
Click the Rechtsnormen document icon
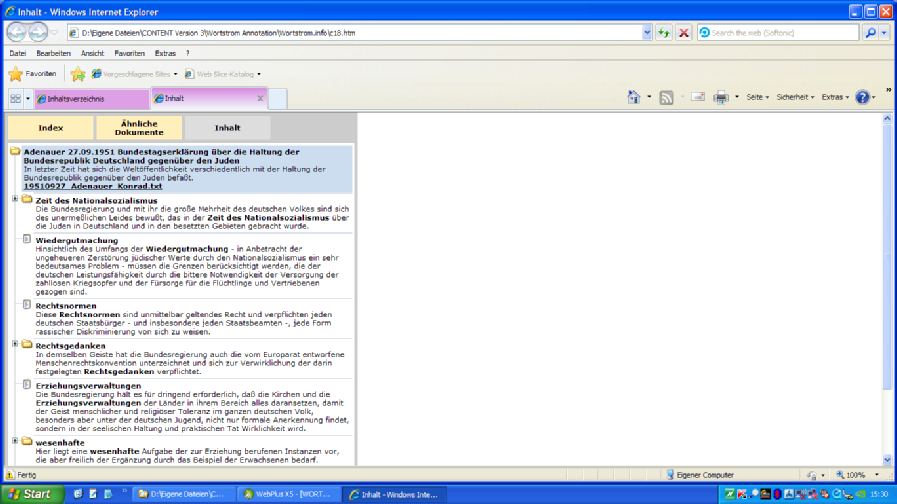click(x=27, y=305)
